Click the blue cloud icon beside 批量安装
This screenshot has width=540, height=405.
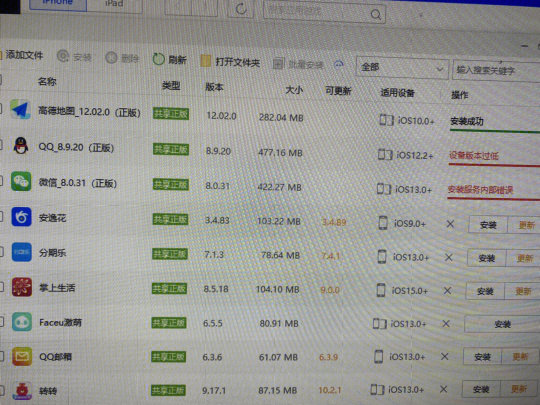tap(339, 64)
